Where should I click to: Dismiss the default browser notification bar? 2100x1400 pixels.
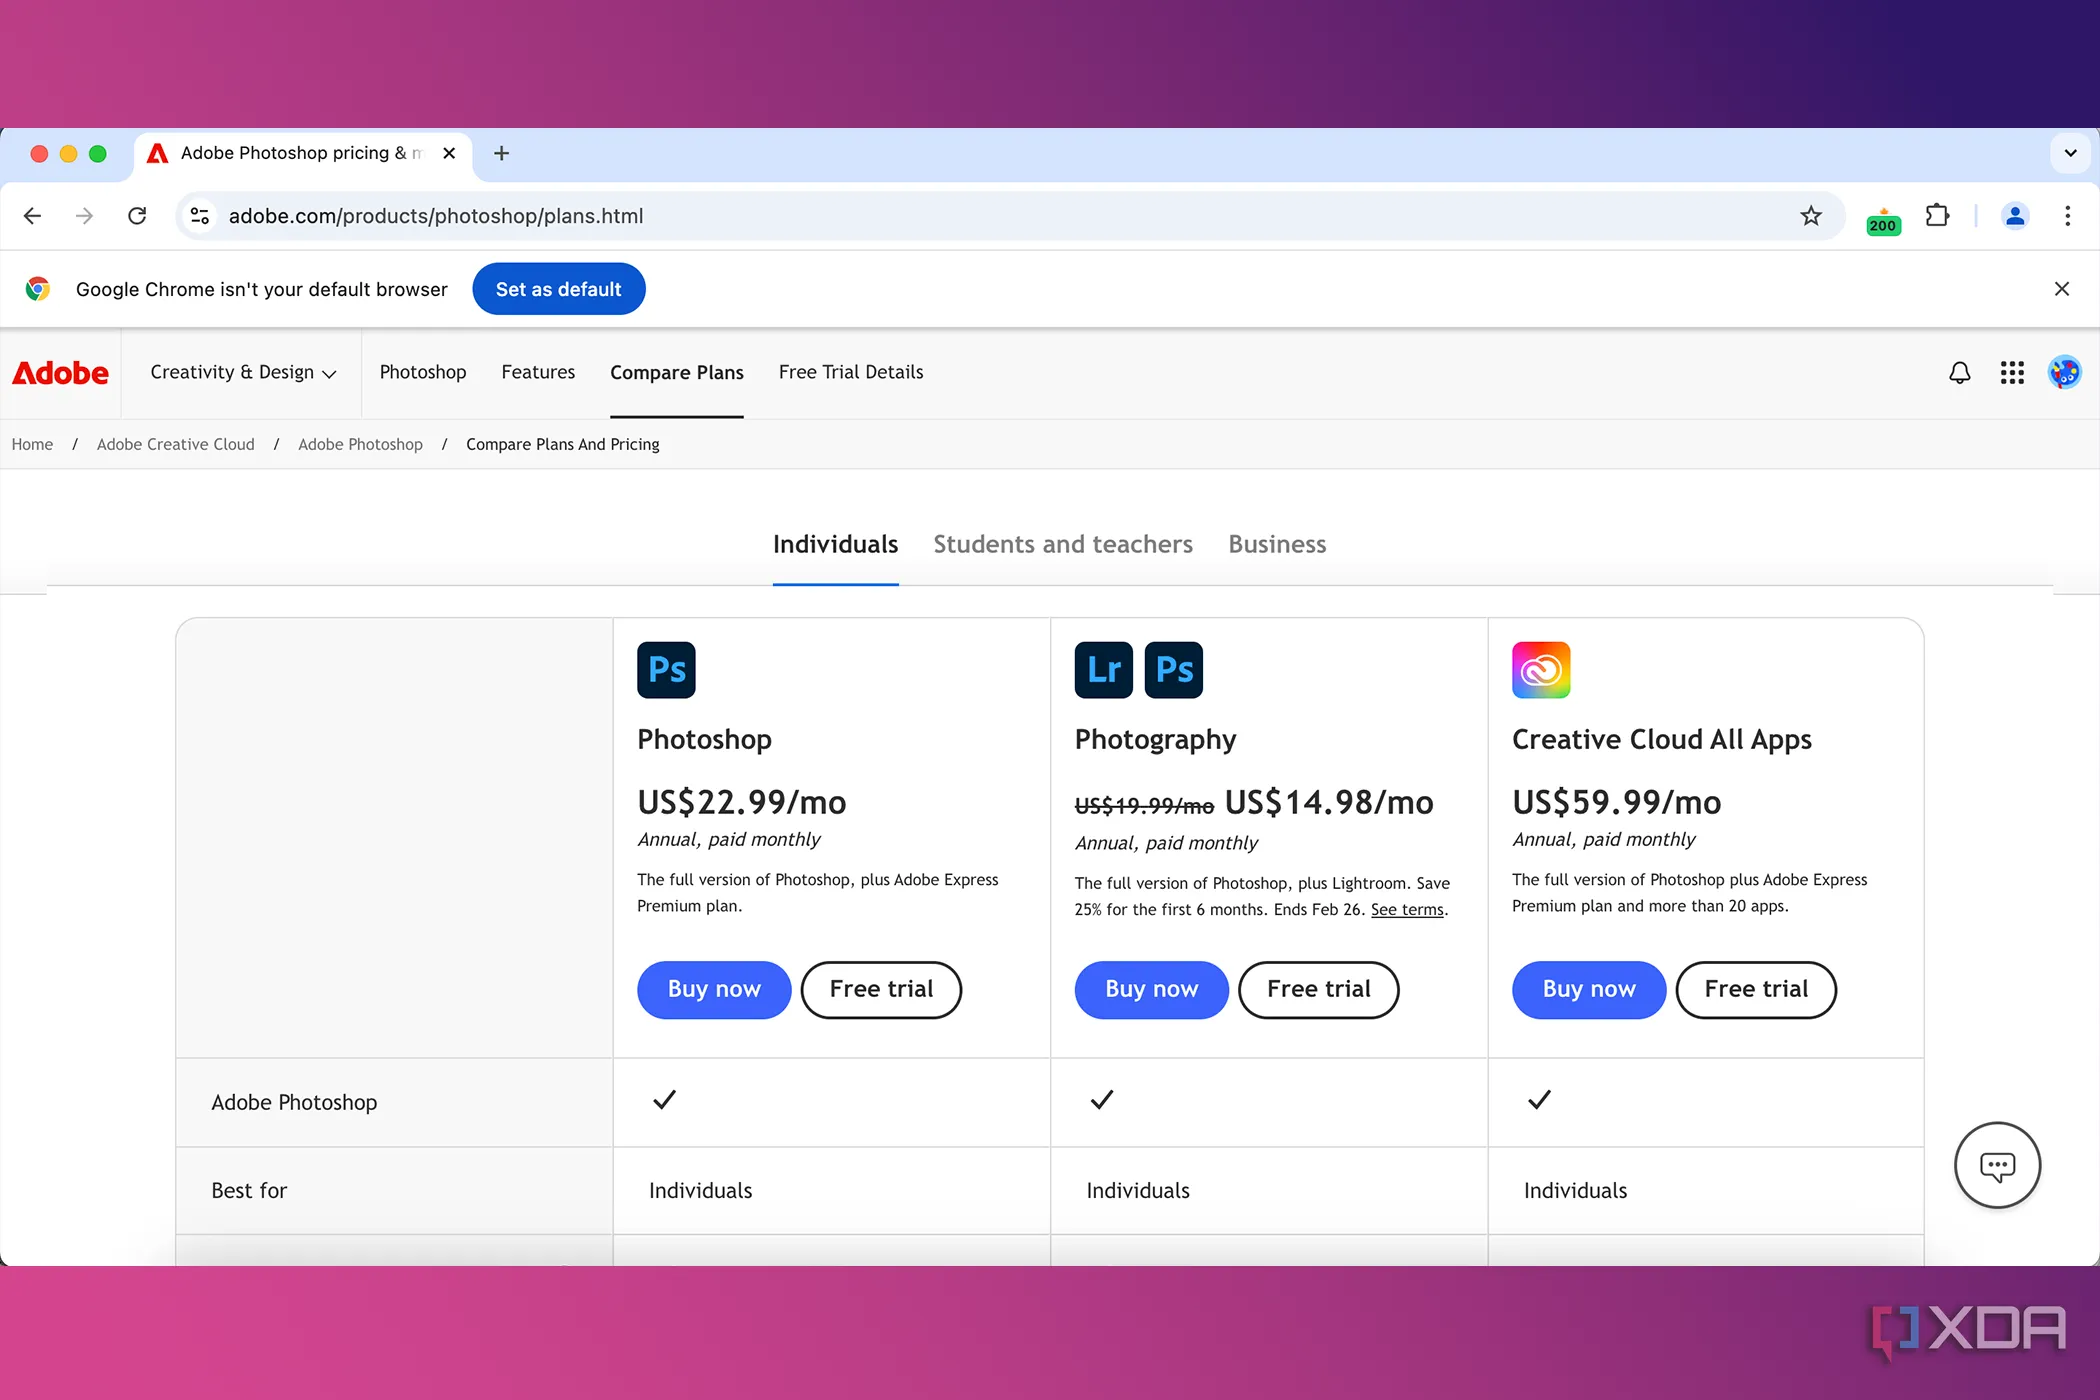[2061, 289]
